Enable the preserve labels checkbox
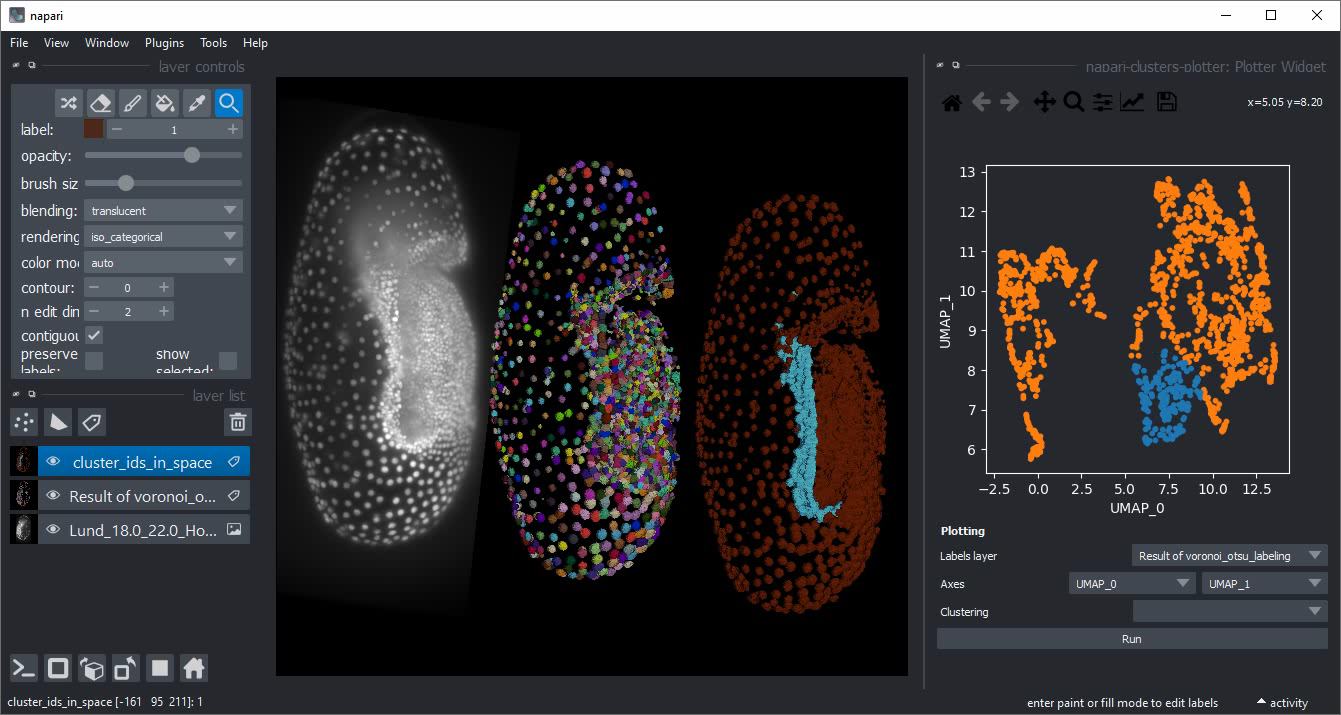Screen dimensions: 1341x715 coord(94,361)
